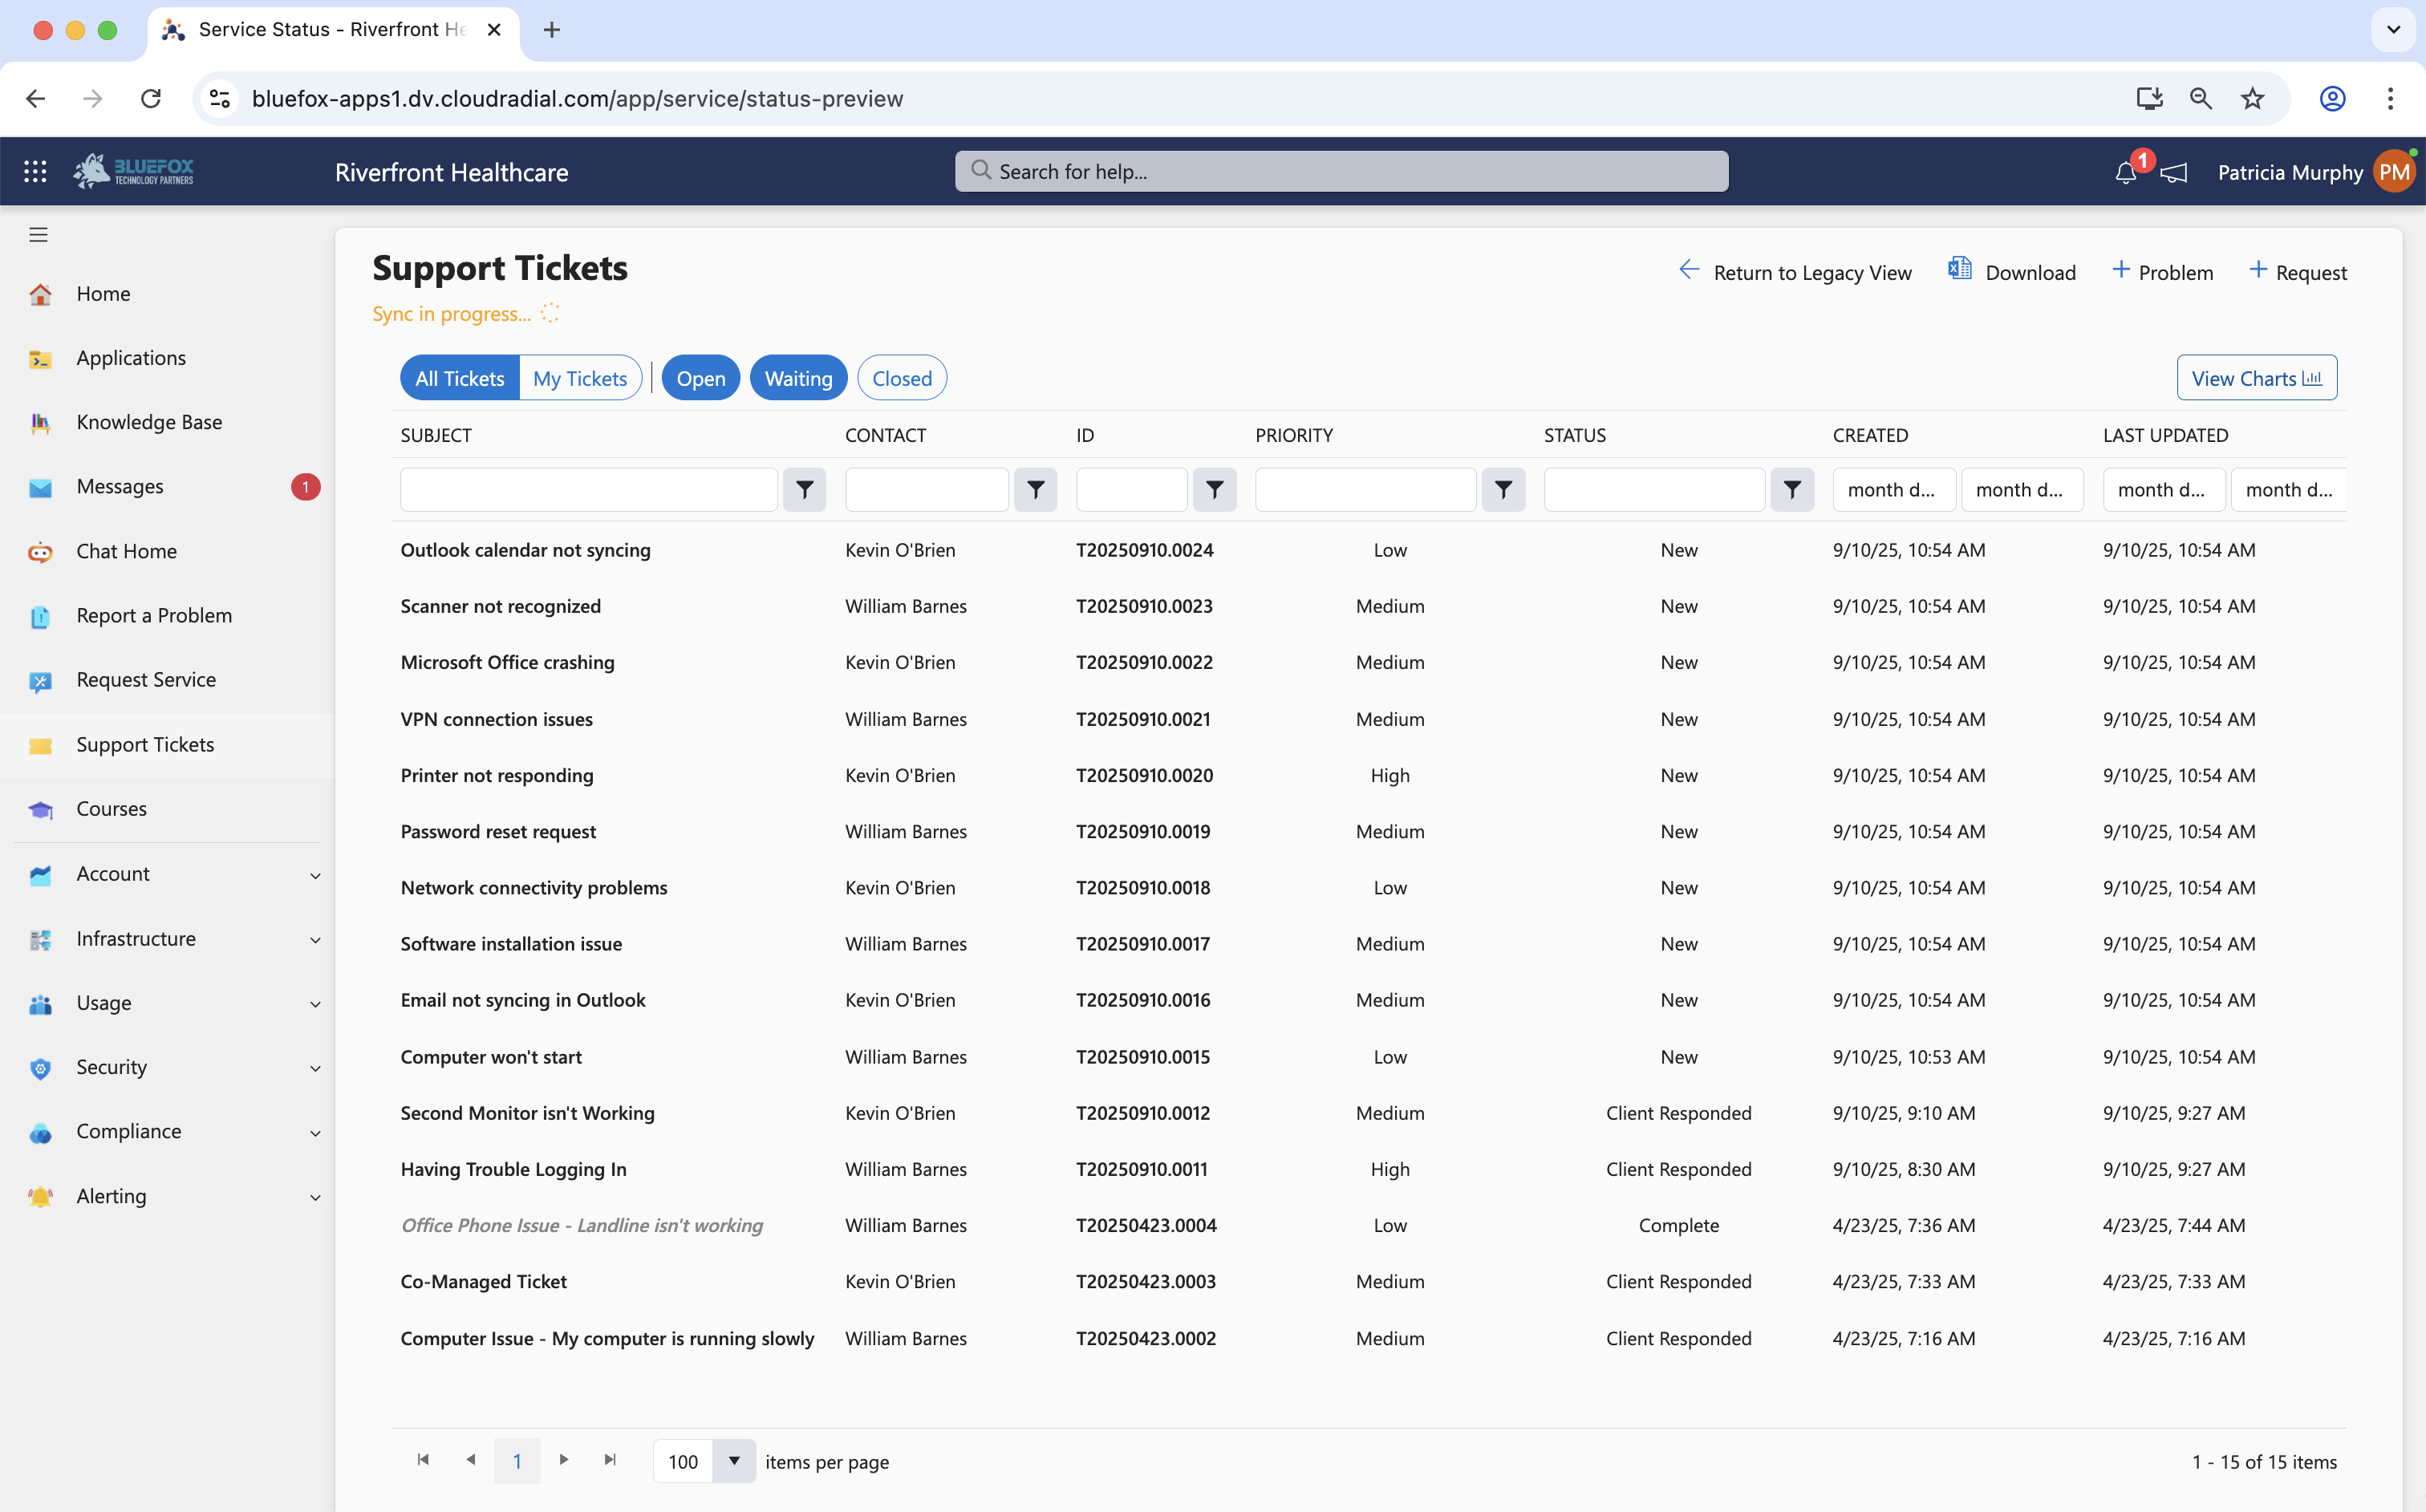Go to the last page arrow
Screen dimensions: 2426x1512
(x=610, y=1460)
